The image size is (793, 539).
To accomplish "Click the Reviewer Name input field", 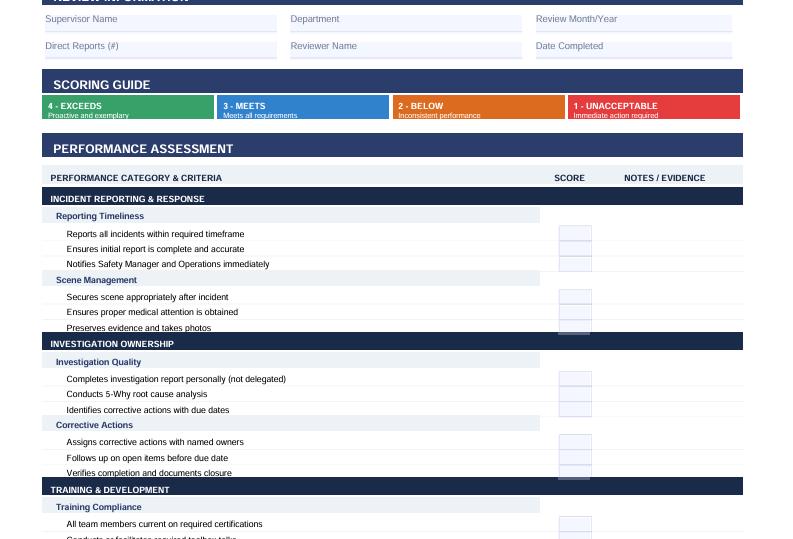I will pos(406,50).
